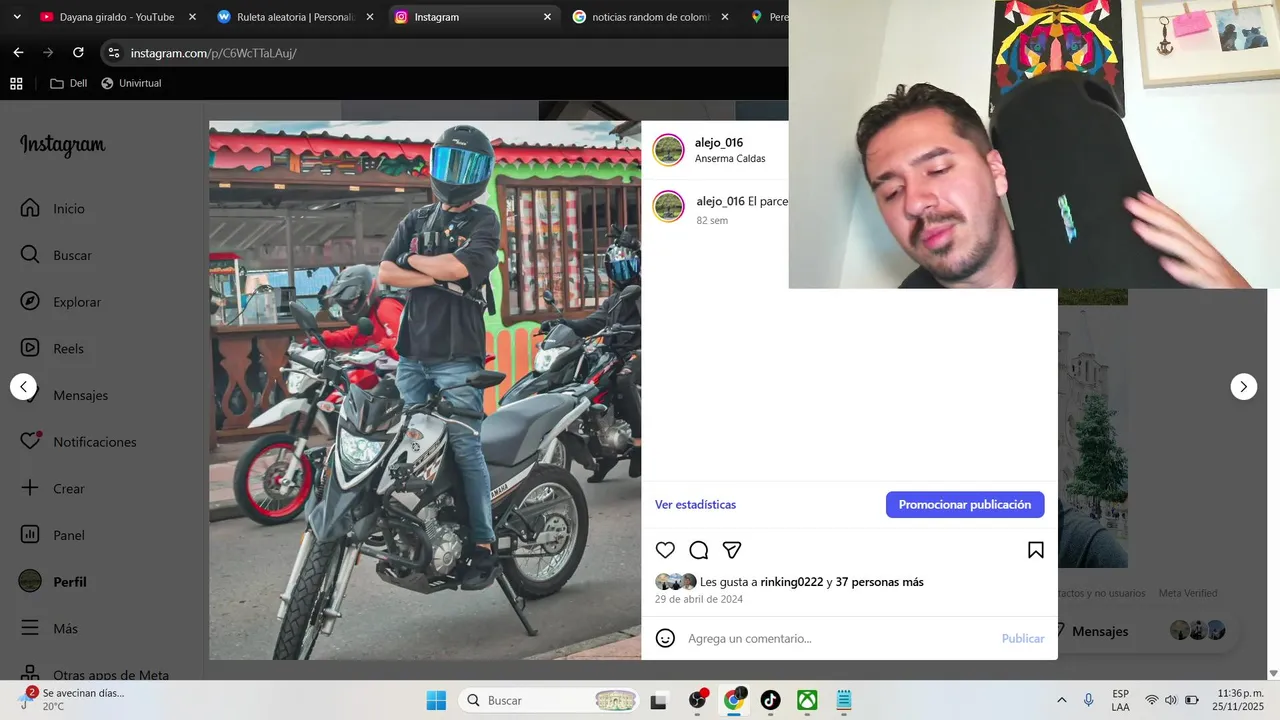Click the taskbar Buscar search box
This screenshot has height=720, width=1280.
(x=549, y=700)
